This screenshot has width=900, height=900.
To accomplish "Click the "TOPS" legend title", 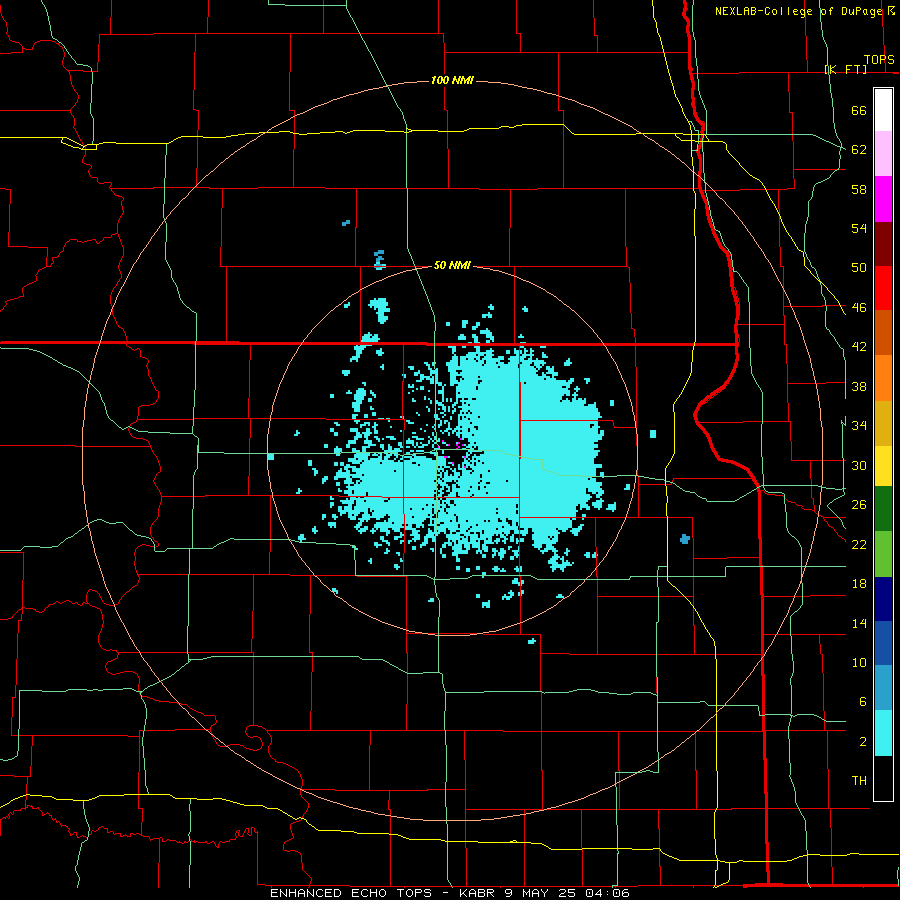I will point(879,59).
